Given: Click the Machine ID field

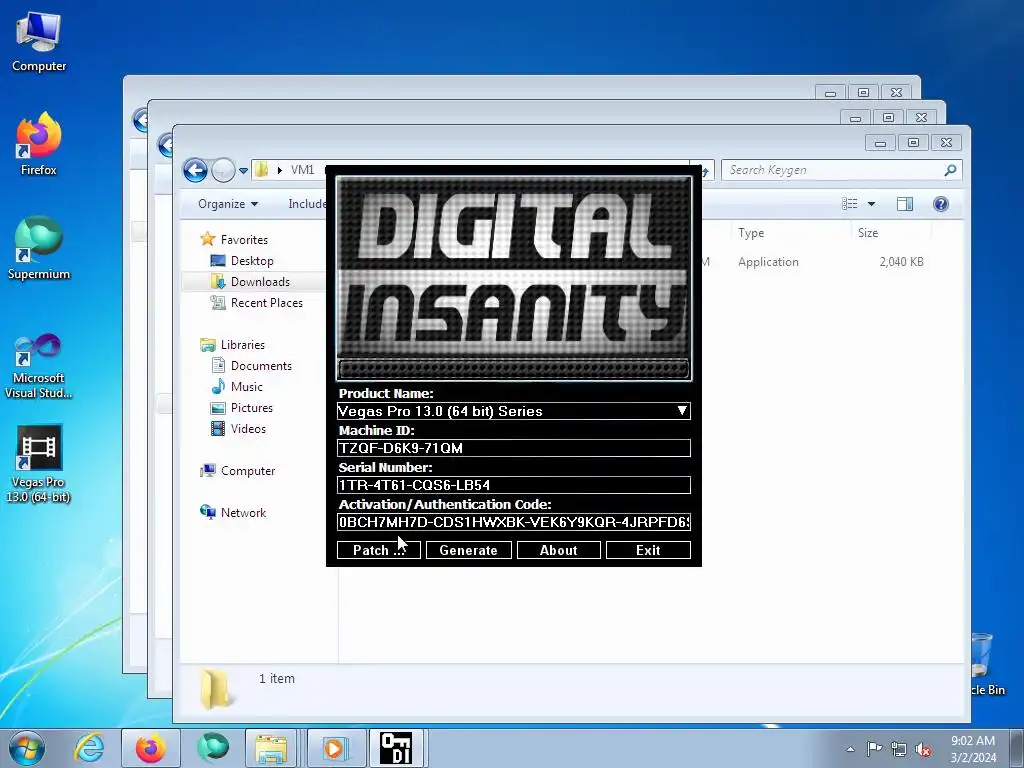Looking at the screenshot, I should (x=513, y=448).
